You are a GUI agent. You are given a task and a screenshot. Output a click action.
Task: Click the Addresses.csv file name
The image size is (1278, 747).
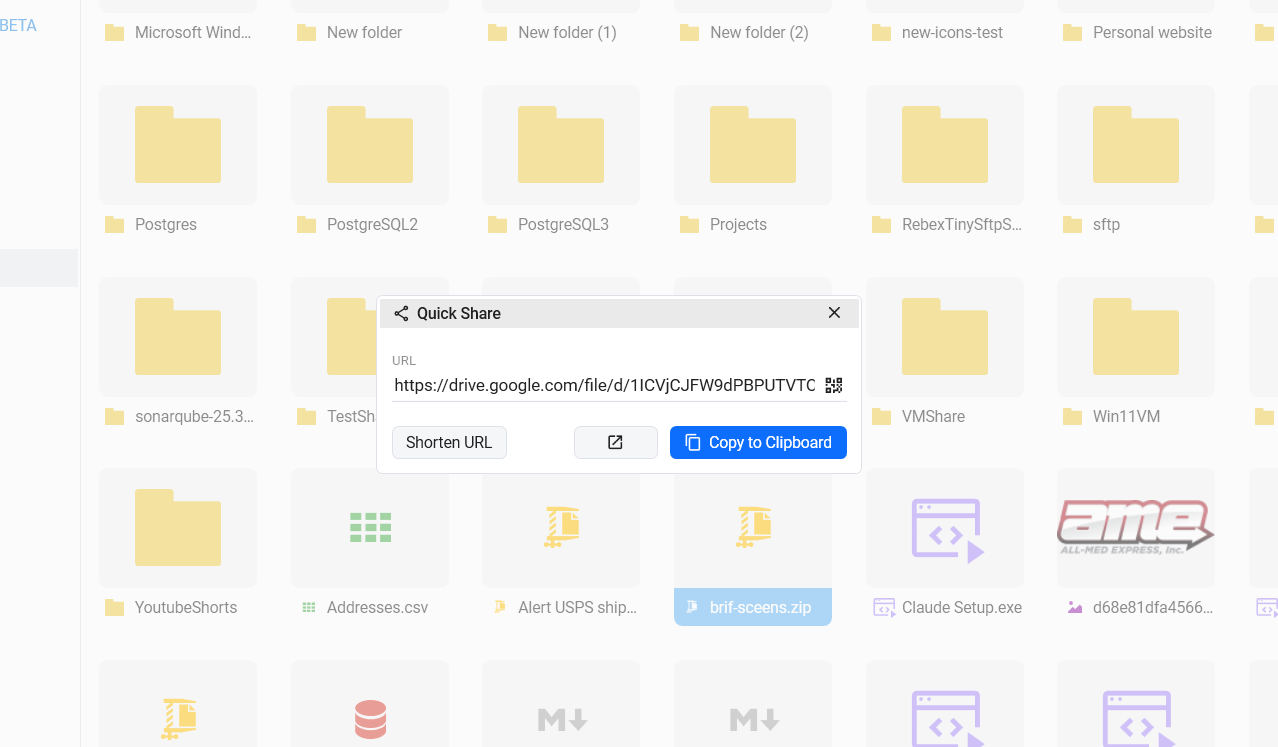[x=377, y=607]
